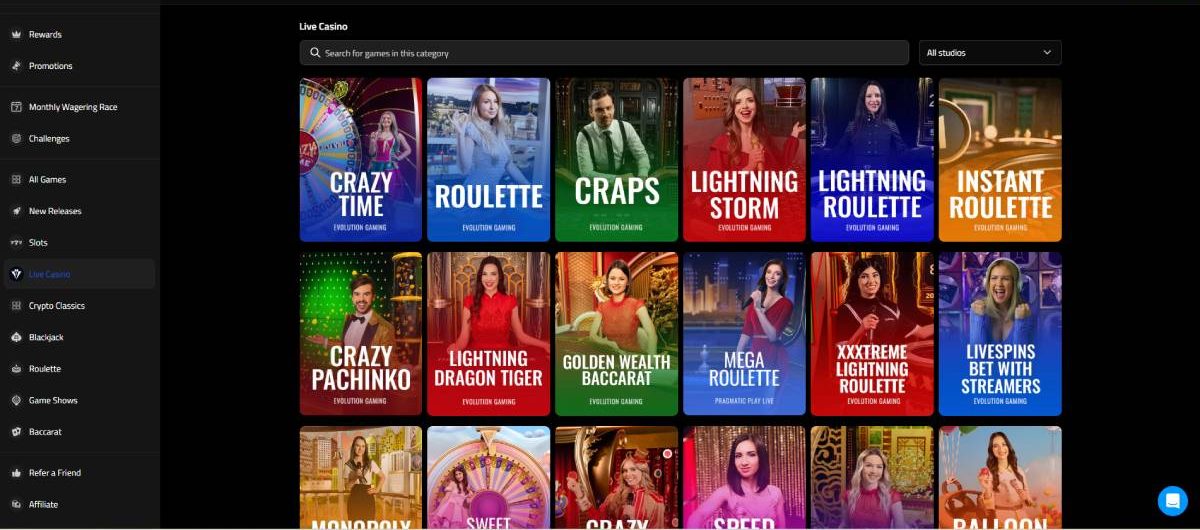The width and height of the screenshot is (1200, 530).
Task: Launch the Craps game card
Action: coord(617,160)
